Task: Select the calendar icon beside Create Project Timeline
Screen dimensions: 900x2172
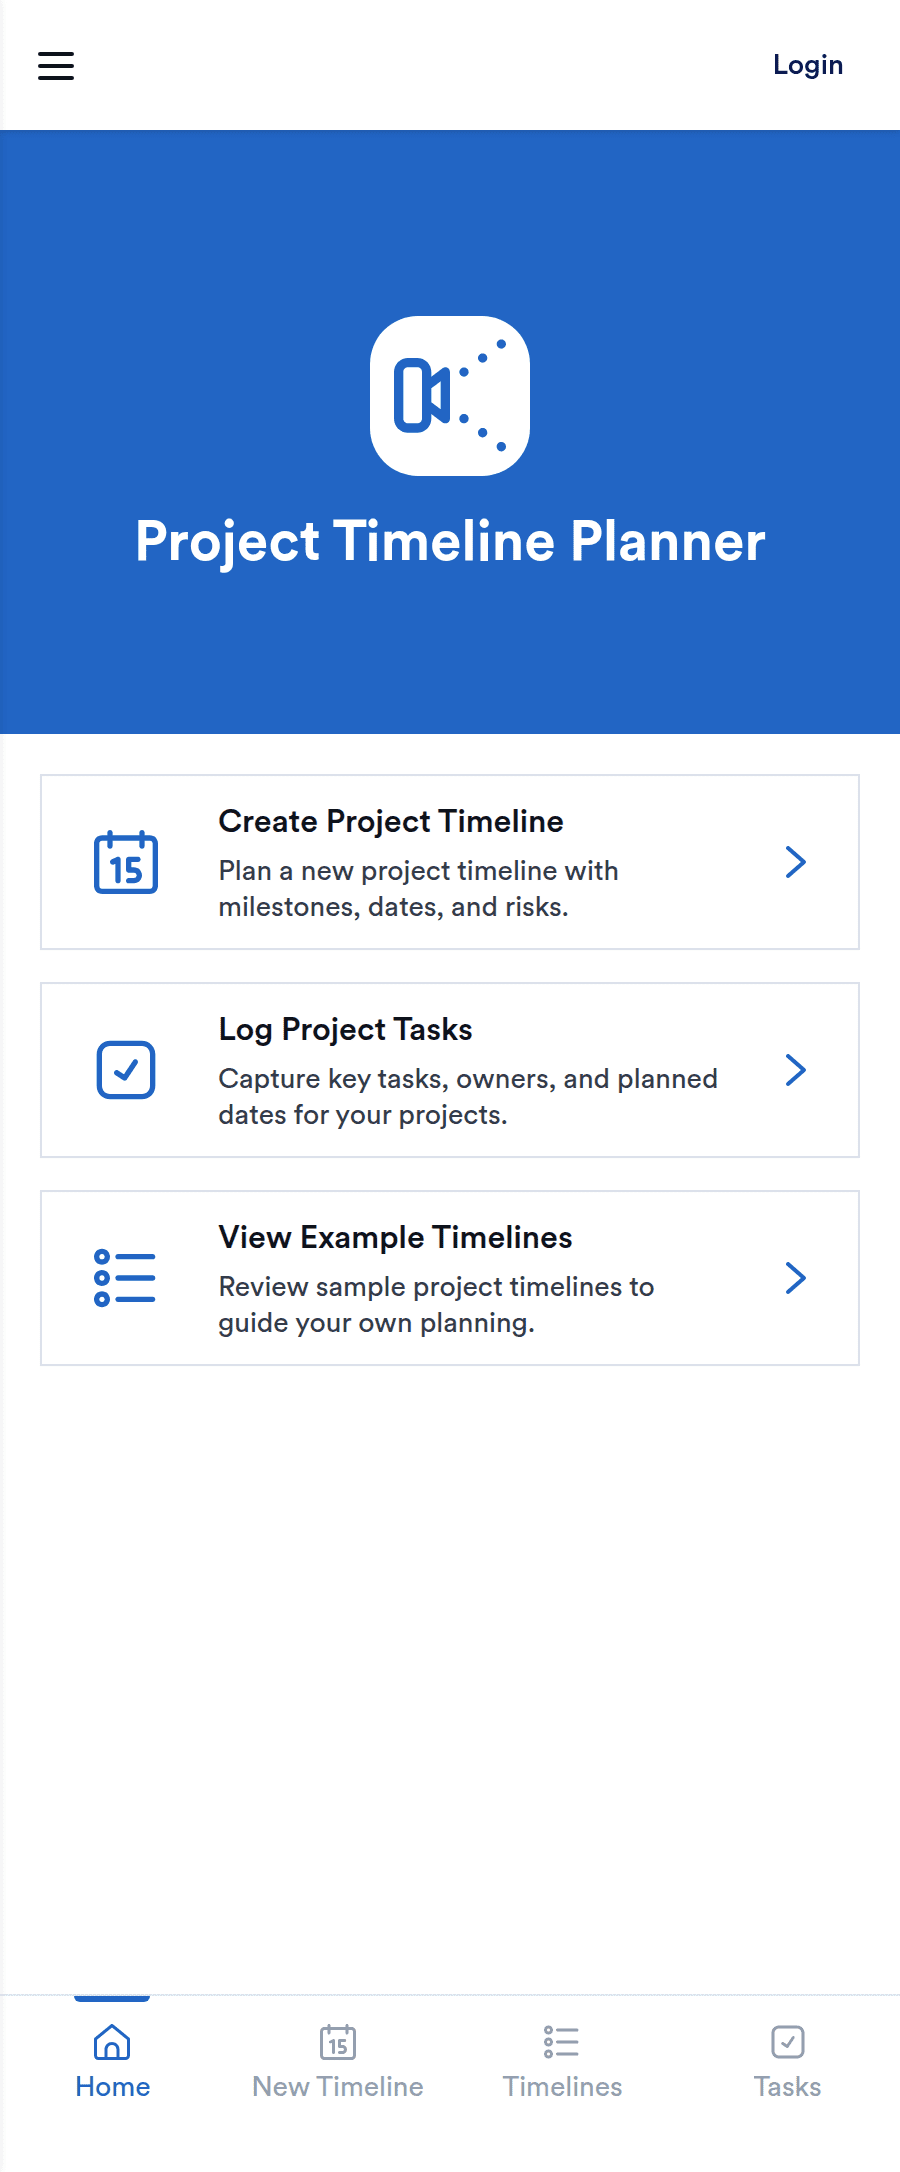Action: pos(125,864)
